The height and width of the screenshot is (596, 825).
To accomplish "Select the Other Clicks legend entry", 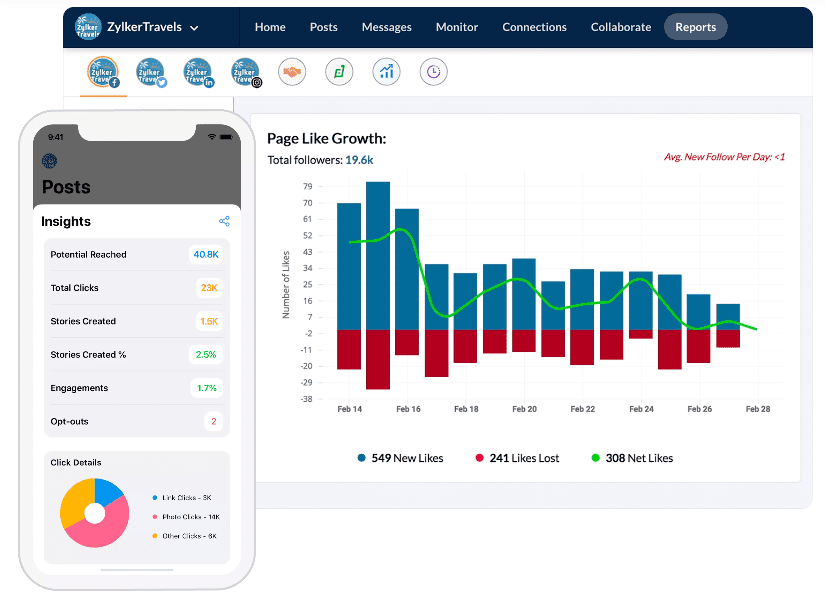I will click(185, 536).
